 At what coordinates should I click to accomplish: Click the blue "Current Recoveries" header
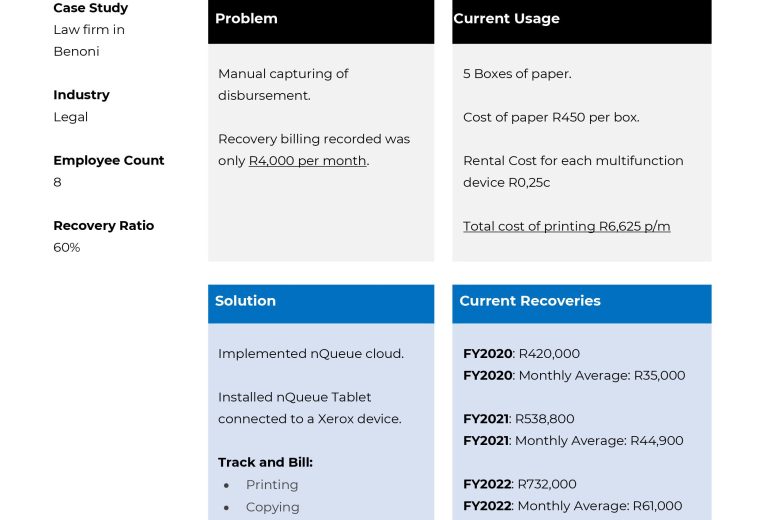581,301
